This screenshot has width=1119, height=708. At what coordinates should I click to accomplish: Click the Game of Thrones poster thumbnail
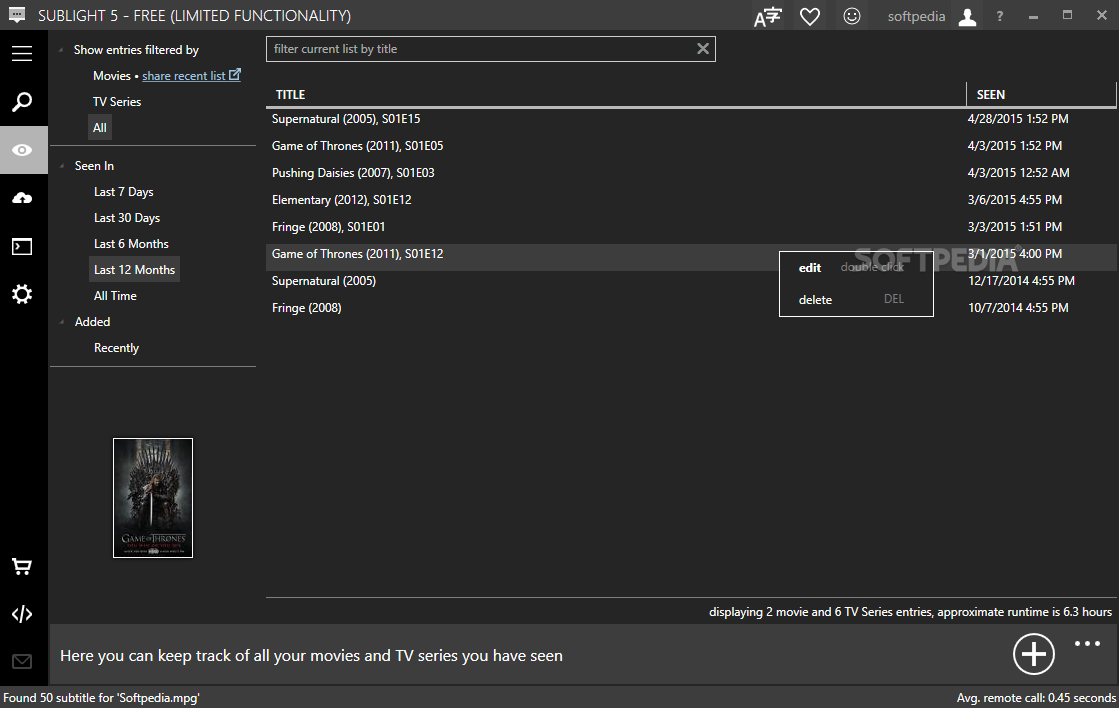tap(153, 498)
